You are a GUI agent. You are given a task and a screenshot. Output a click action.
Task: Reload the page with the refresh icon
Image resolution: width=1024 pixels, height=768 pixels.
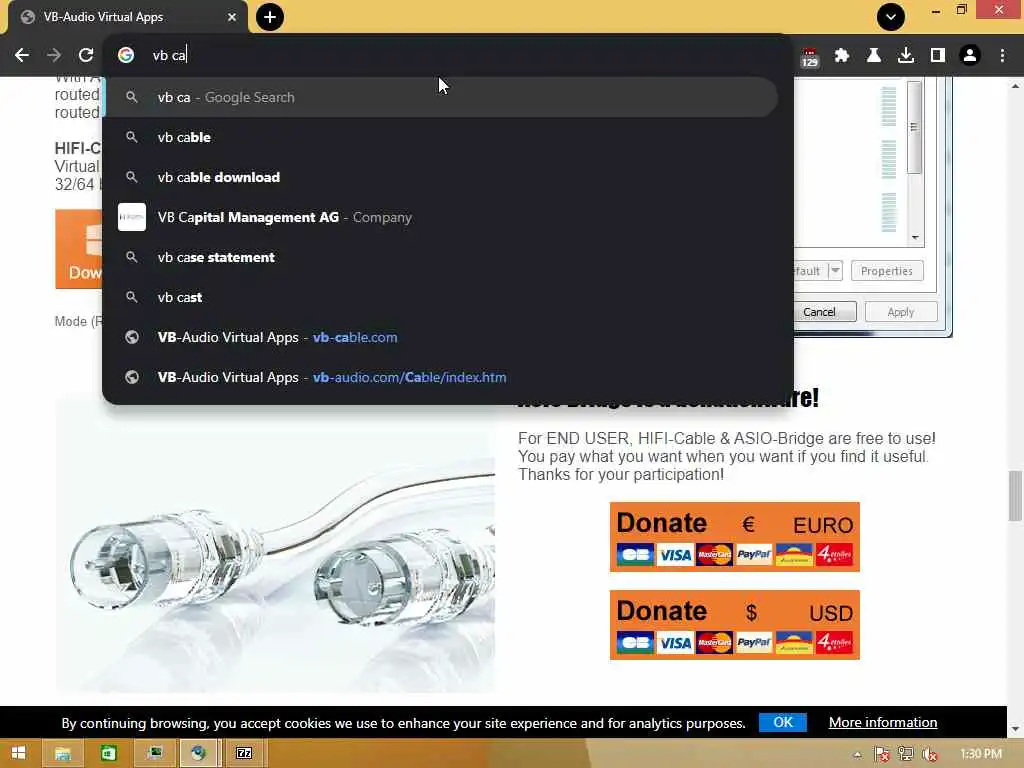coord(86,56)
